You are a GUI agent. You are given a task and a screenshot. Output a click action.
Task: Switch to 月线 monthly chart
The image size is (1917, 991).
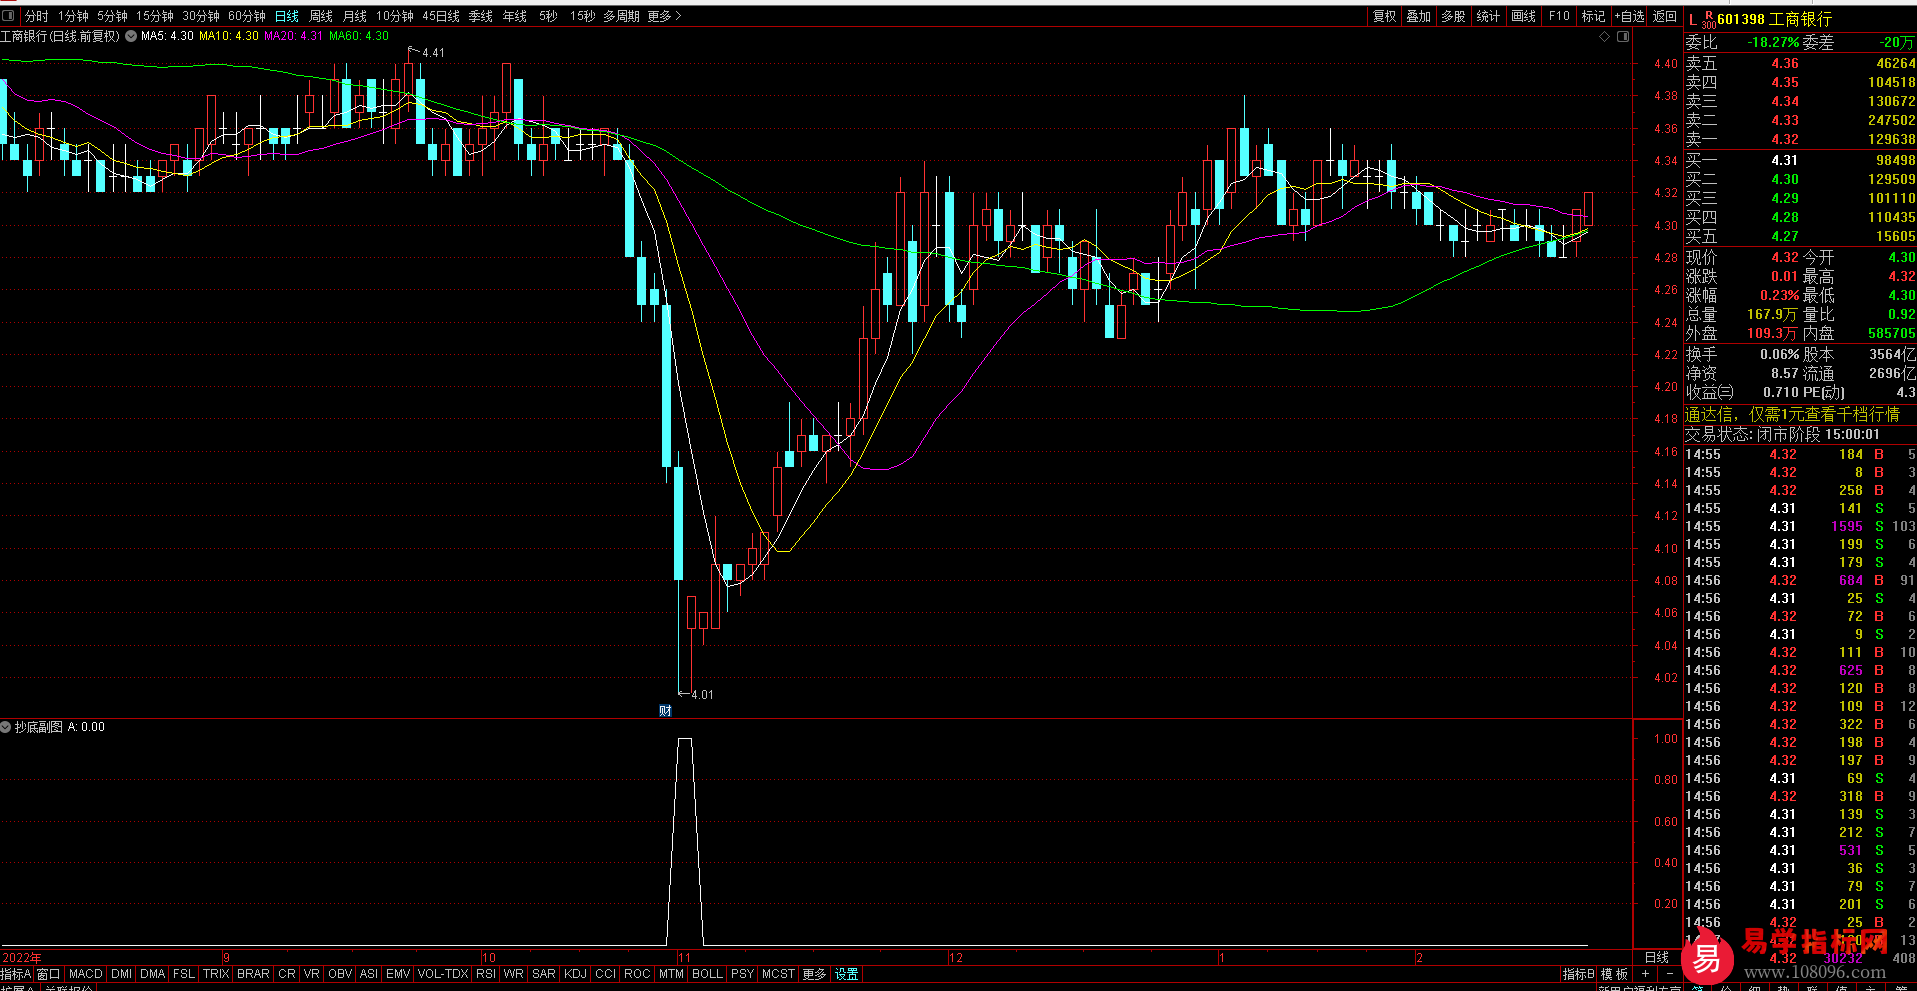[x=355, y=16]
